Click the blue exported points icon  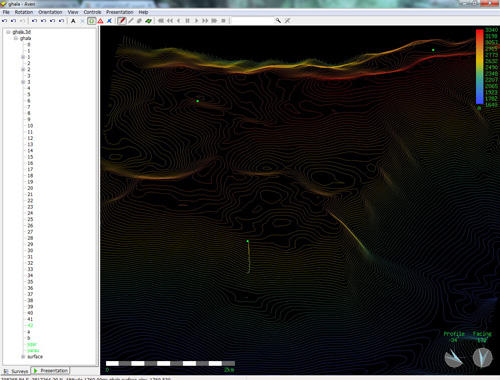click(x=109, y=21)
